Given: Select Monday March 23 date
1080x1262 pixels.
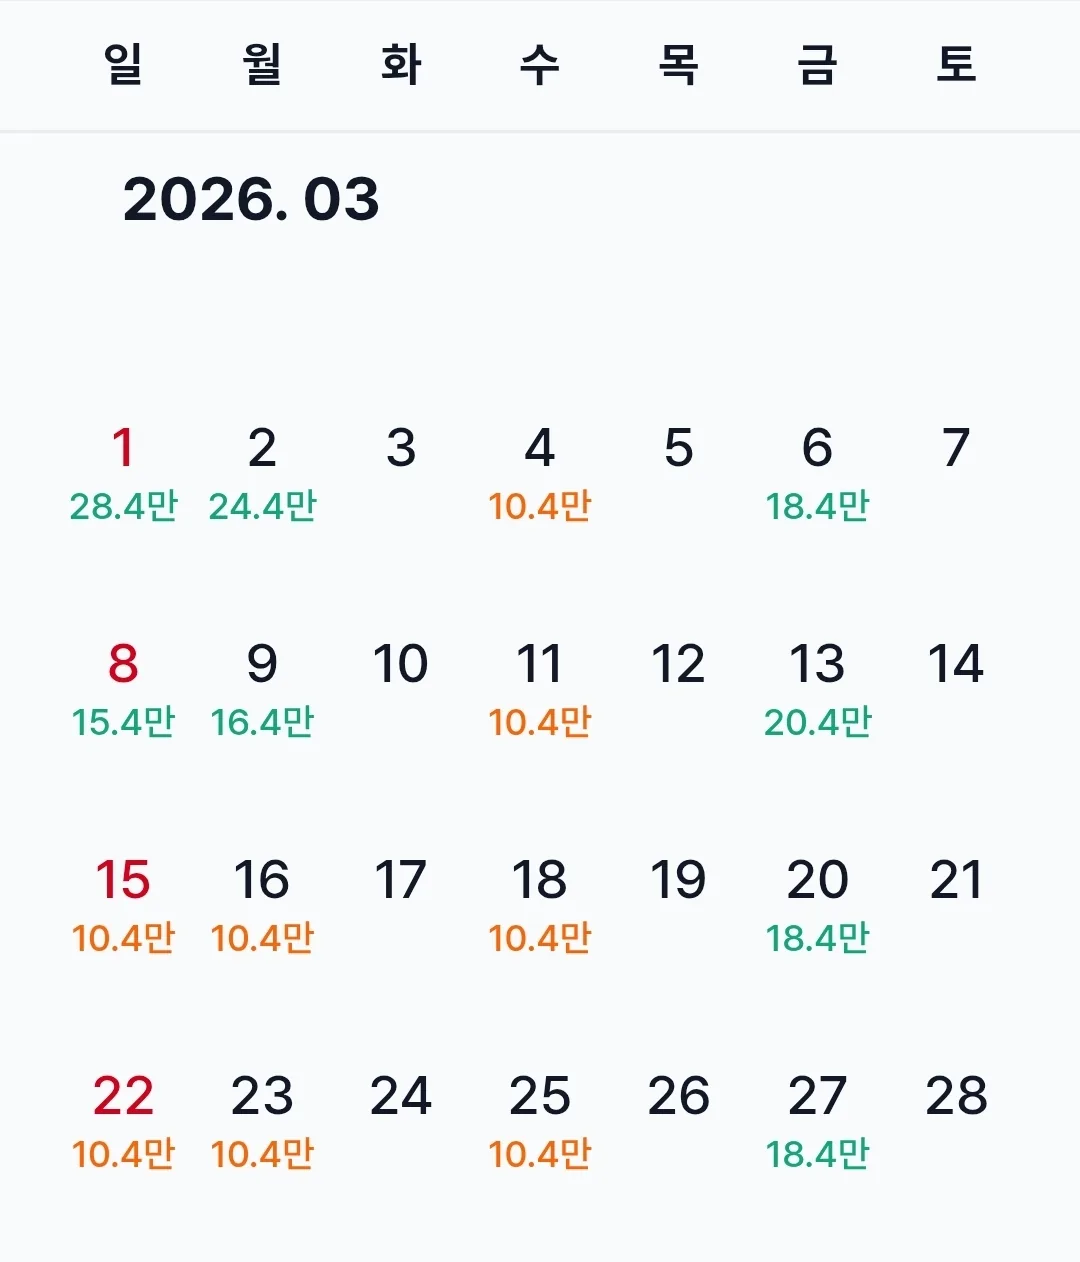Looking at the screenshot, I should [262, 1122].
